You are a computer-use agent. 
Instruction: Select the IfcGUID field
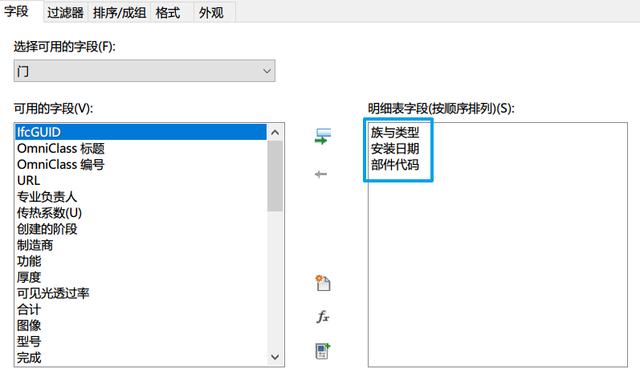pos(141,132)
